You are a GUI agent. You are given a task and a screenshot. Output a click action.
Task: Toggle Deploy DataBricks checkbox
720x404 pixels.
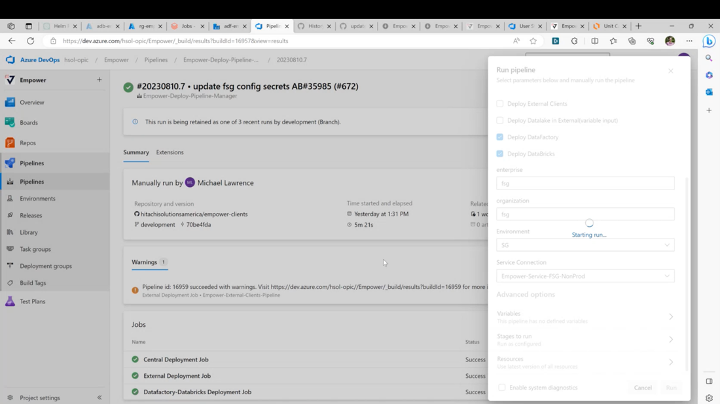coord(500,153)
